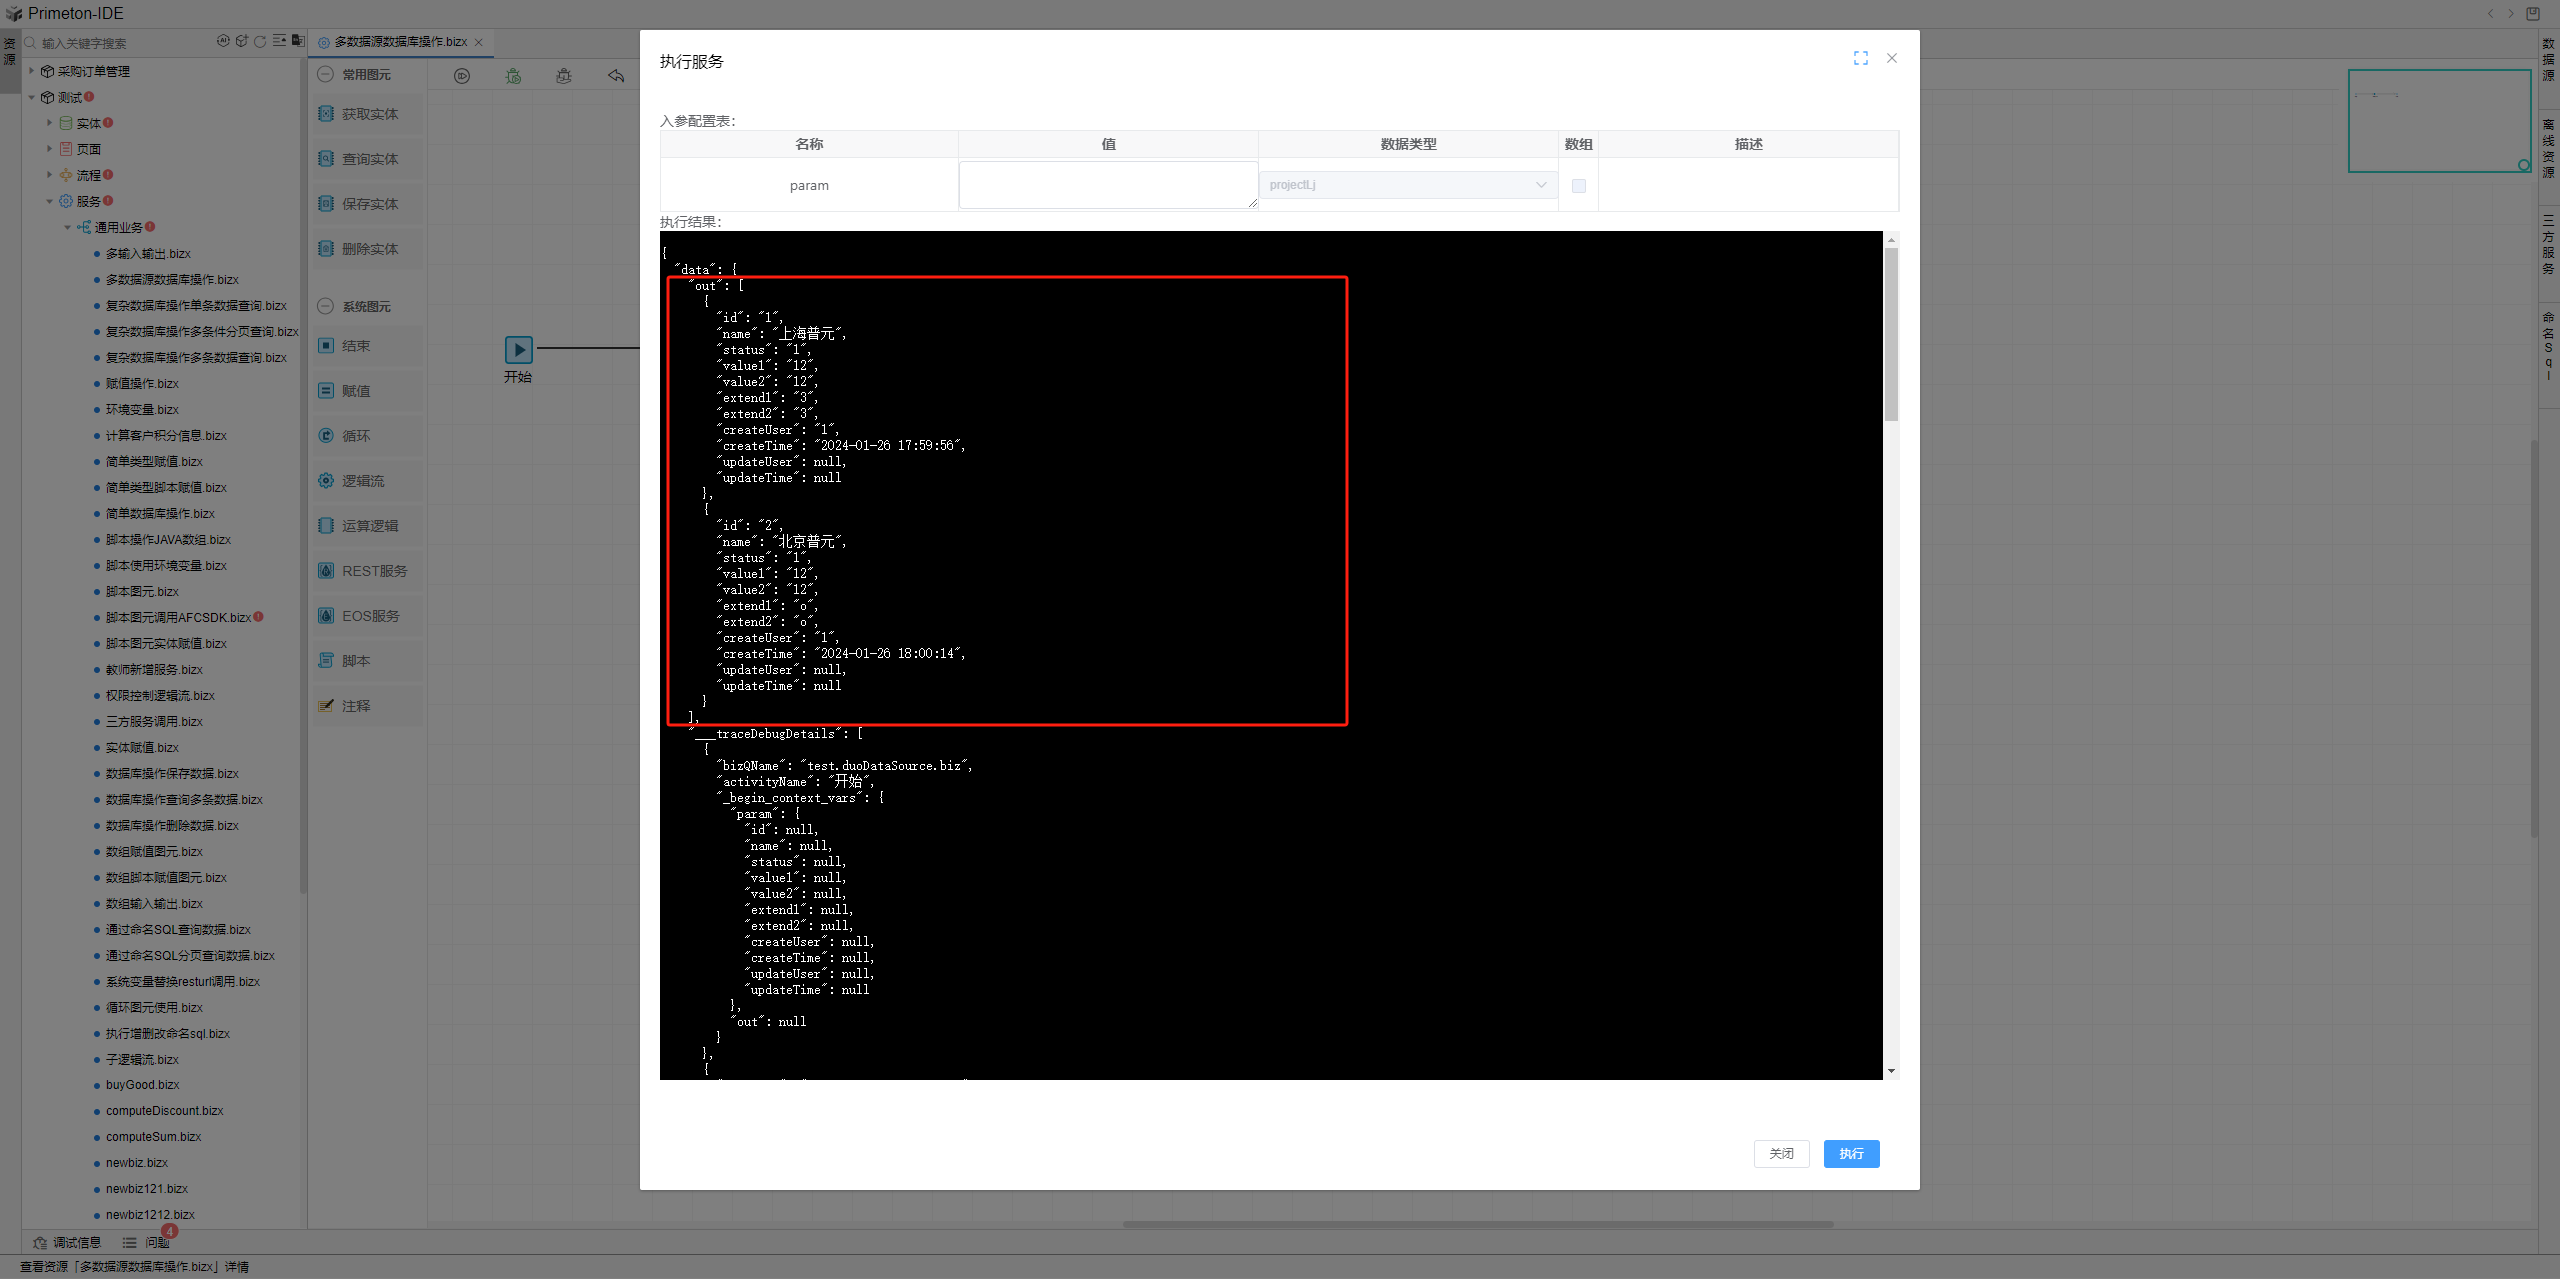Click the 开始 start node on canvas
Image resolution: width=2560 pixels, height=1279 pixels.
[x=518, y=349]
